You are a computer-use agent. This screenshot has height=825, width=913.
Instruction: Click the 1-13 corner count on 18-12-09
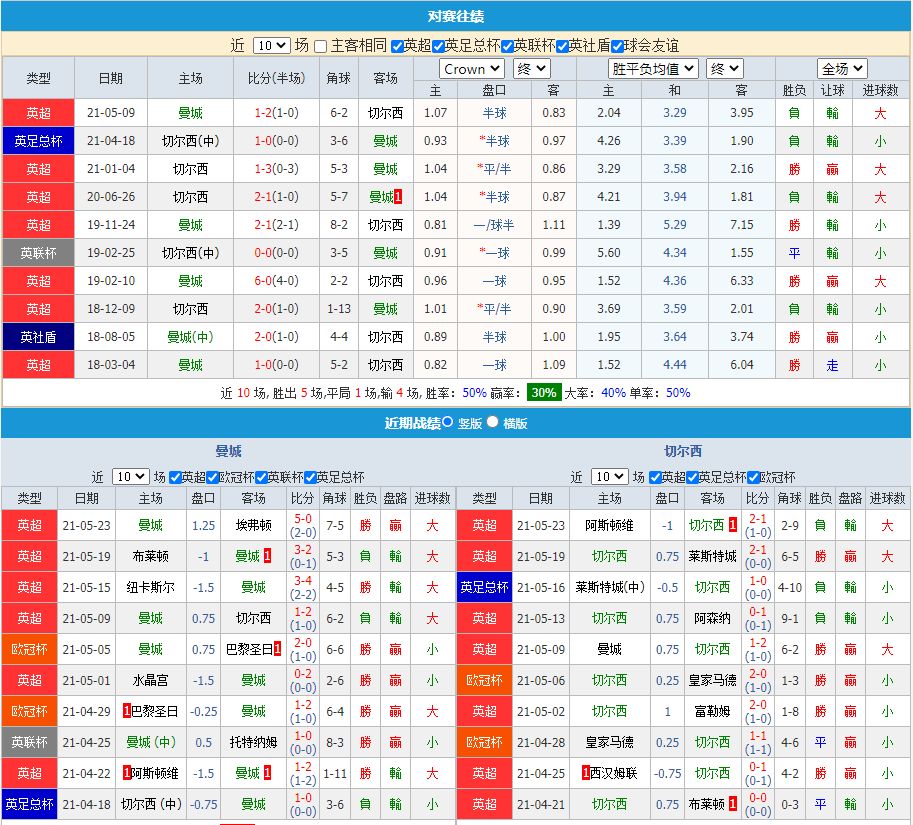pyautogui.click(x=338, y=309)
